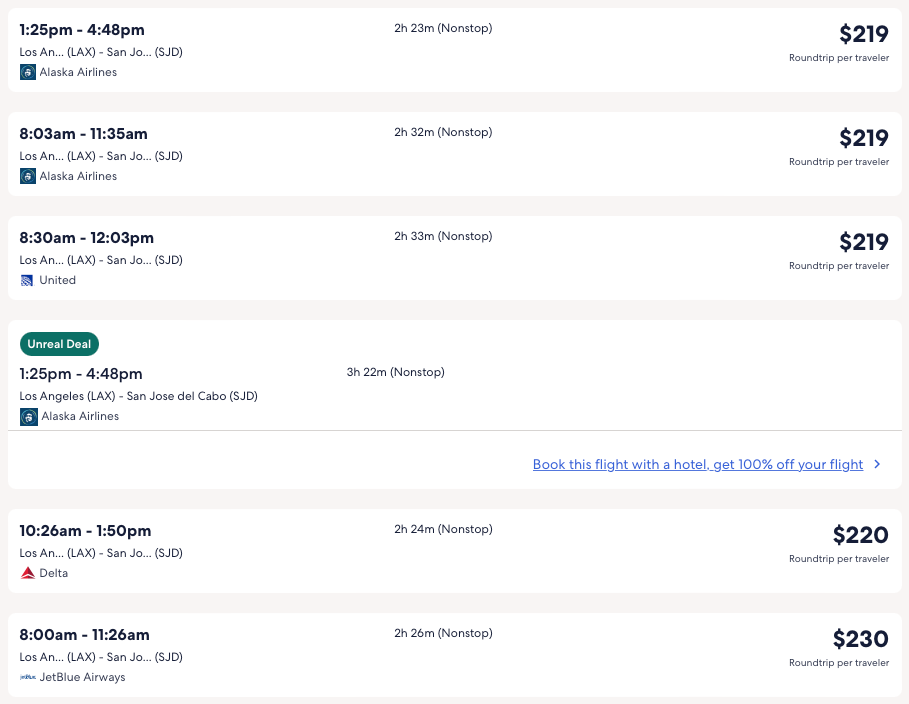The width and height of the screenshot is (909, 704).
Task: Click the United logo on the 8:30am flight
Action: click(28, 280)
